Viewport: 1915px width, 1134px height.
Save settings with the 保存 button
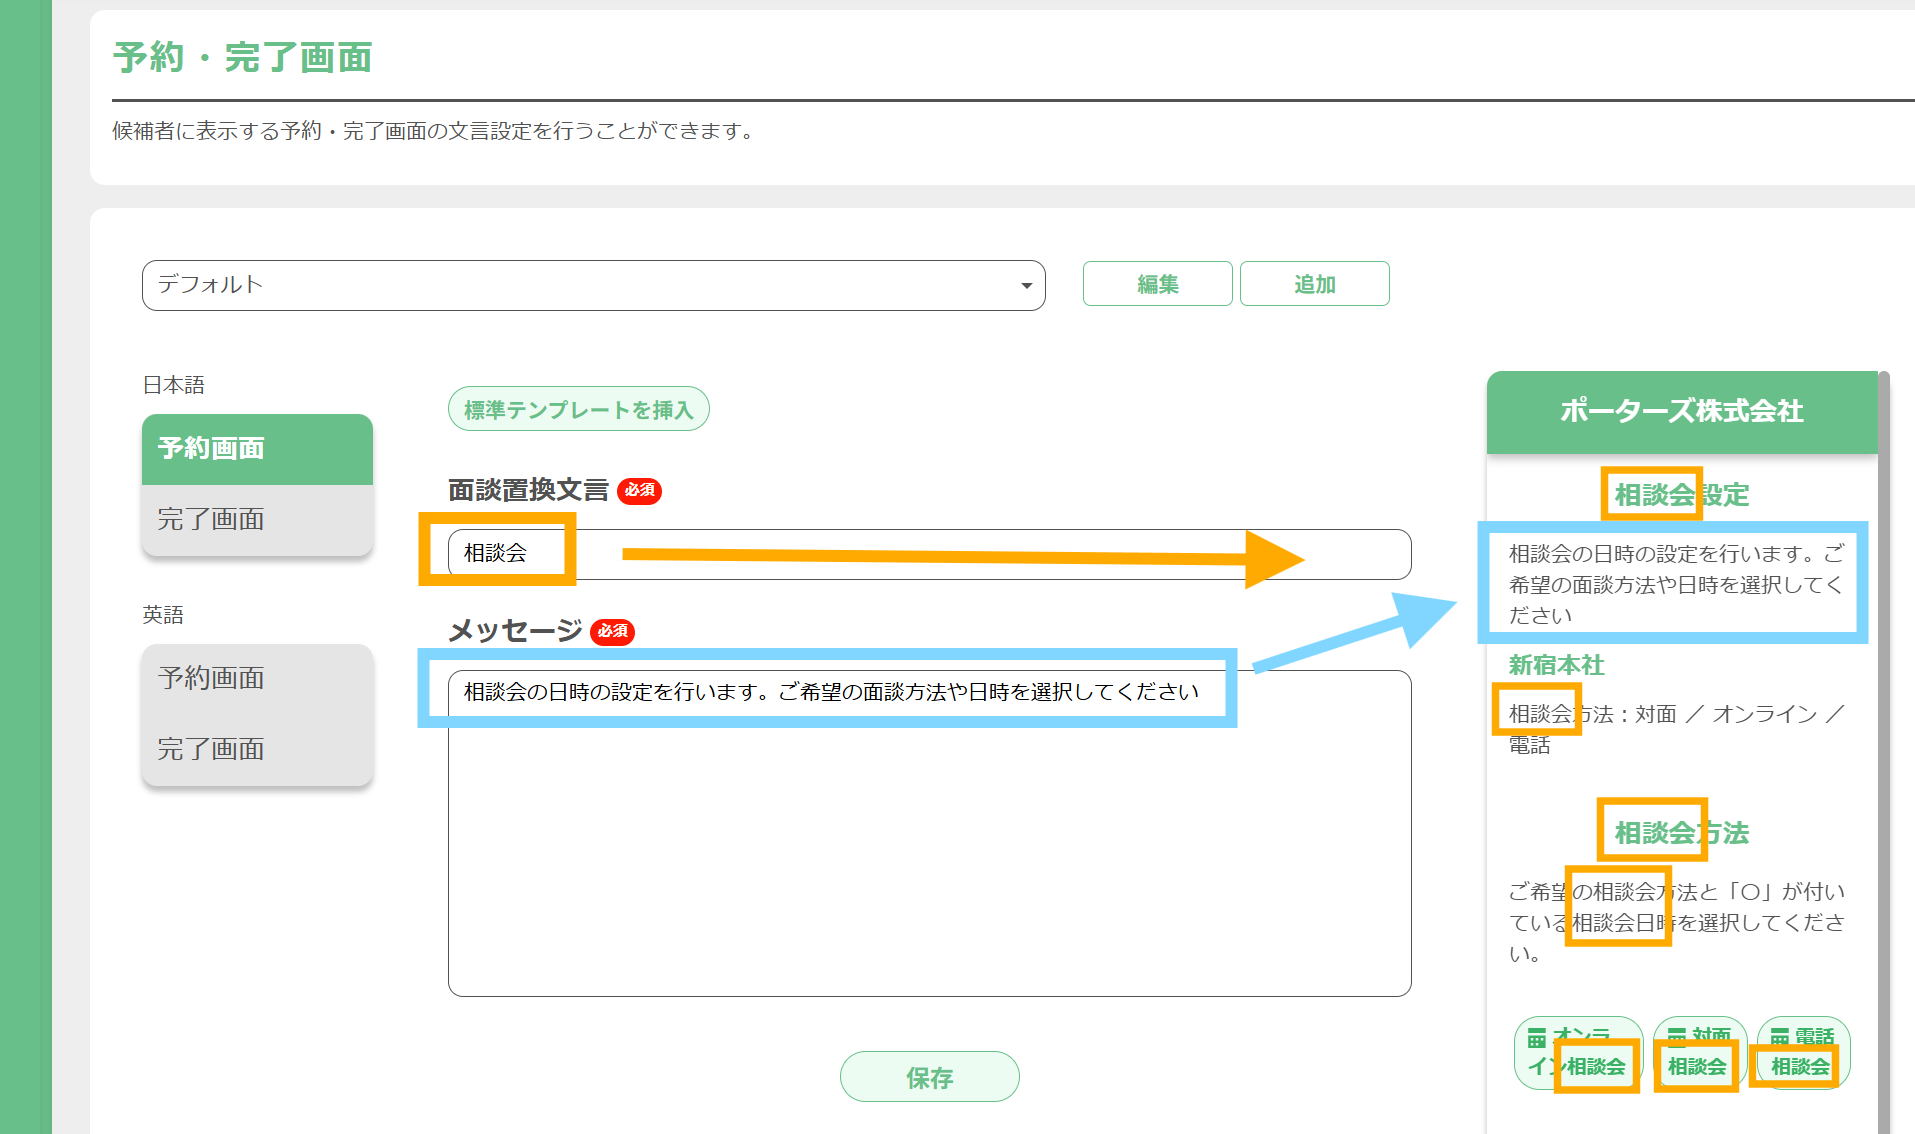929,1077
